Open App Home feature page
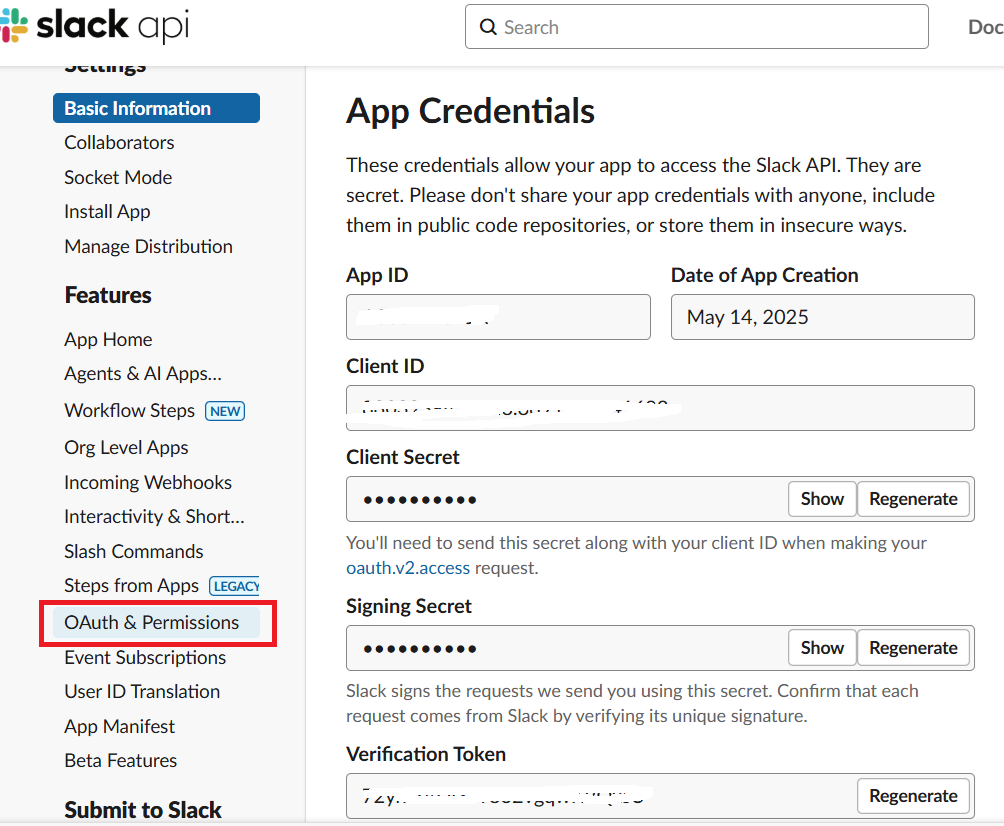This screenshot has height=826, width=1004. [108, 339]
